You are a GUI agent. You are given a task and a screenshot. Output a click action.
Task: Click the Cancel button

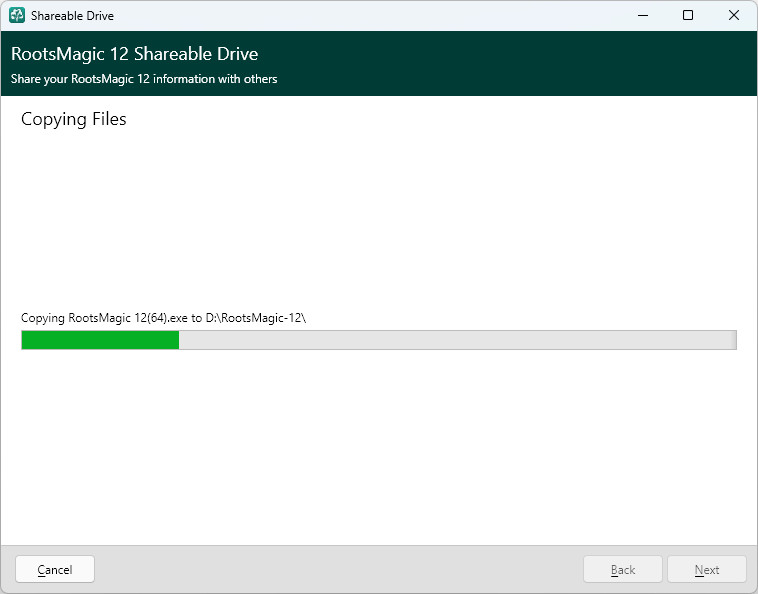pyautogui.click(x=55, y=569)
